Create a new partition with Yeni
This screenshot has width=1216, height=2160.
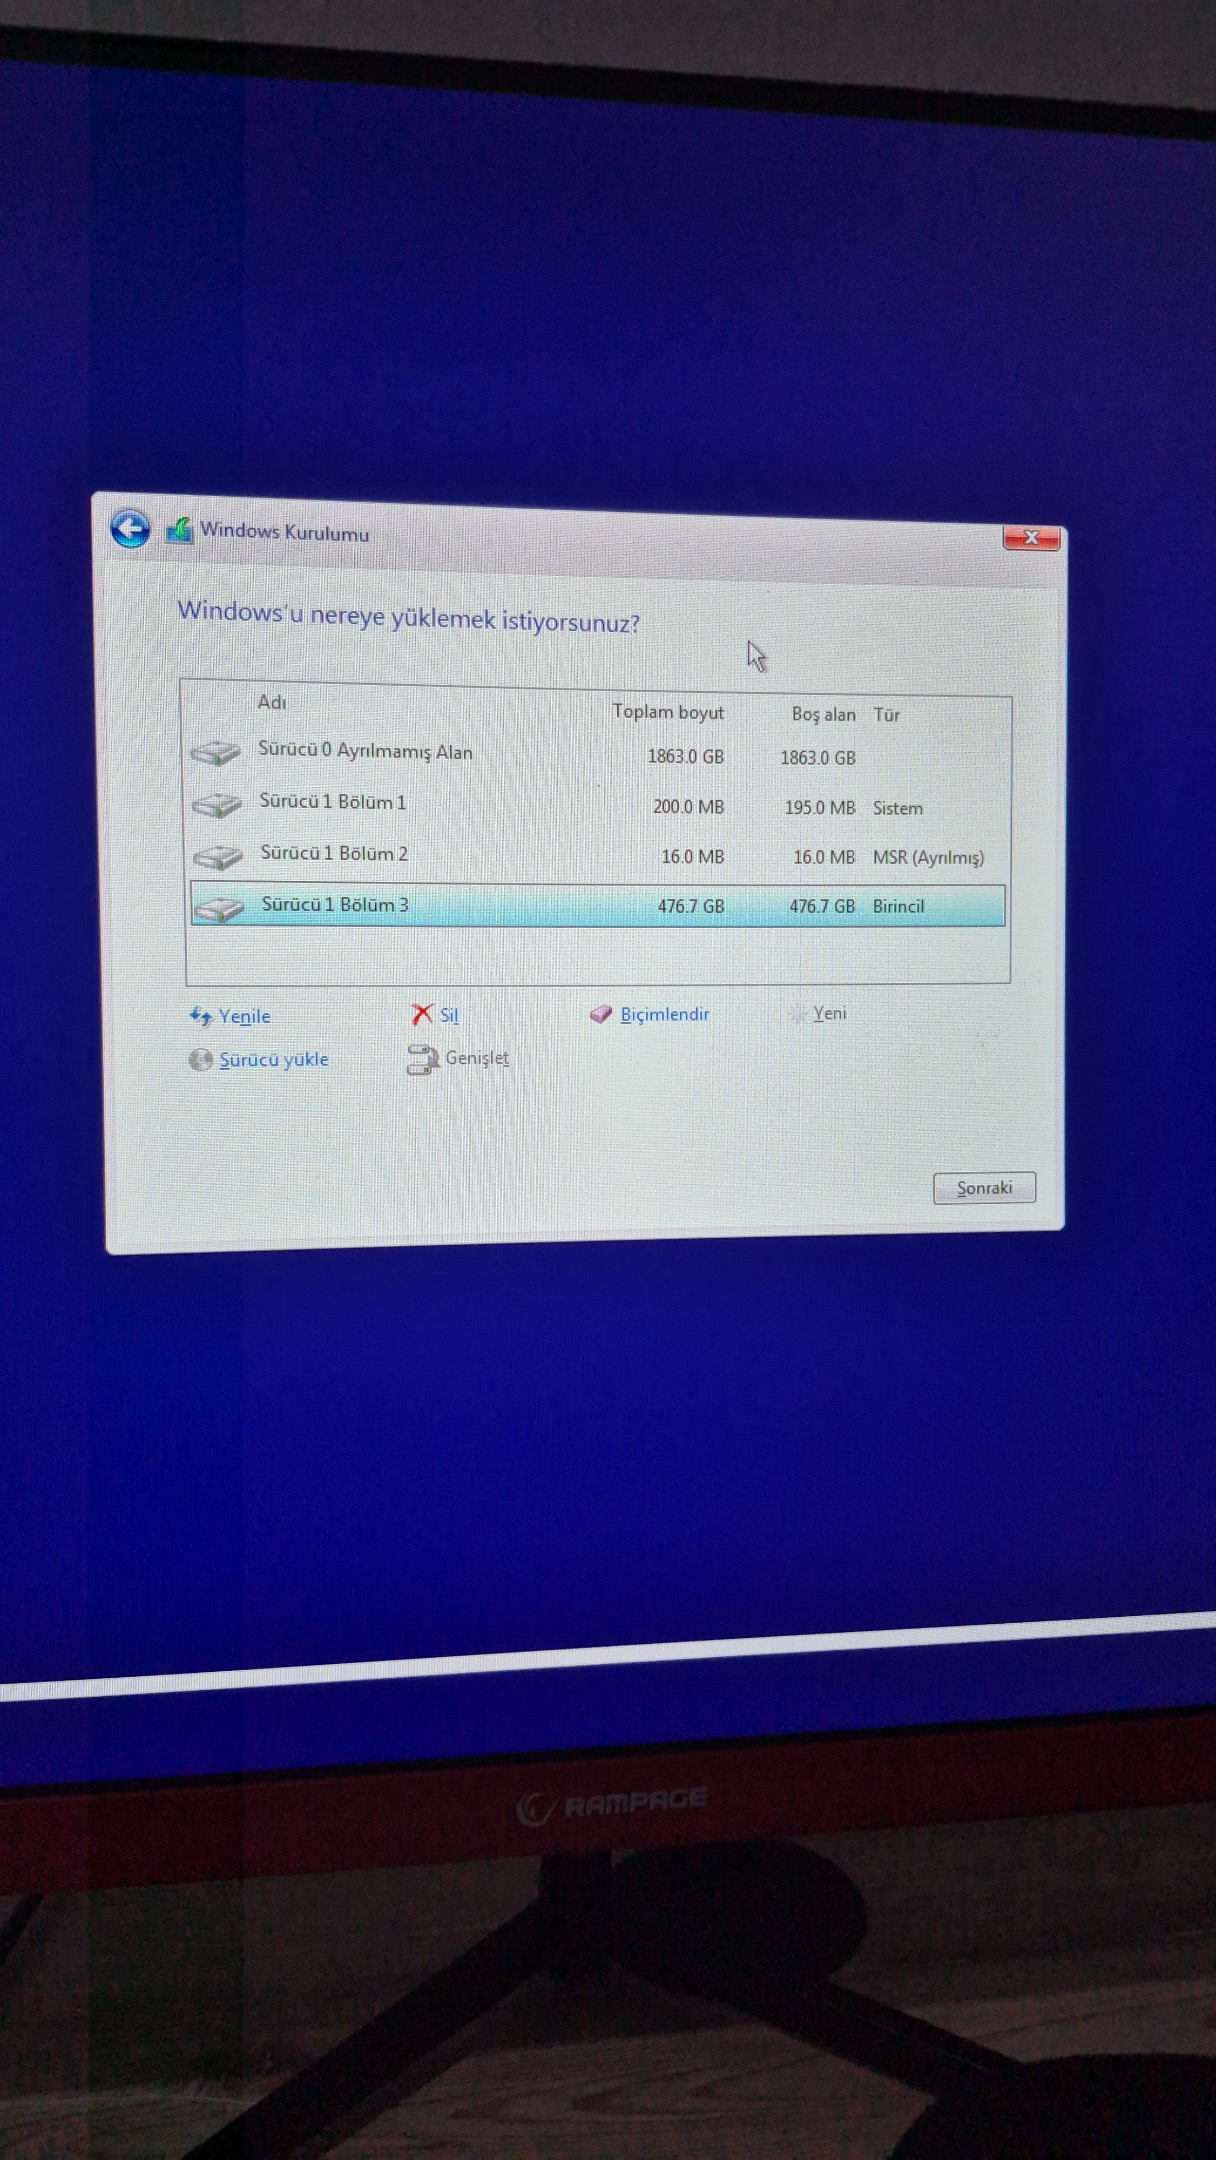(829, 1013)
